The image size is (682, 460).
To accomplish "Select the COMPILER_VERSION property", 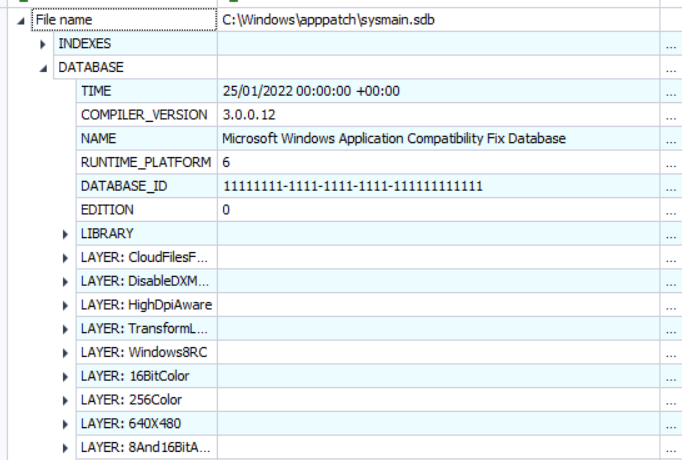I will [x=147, y=115].
